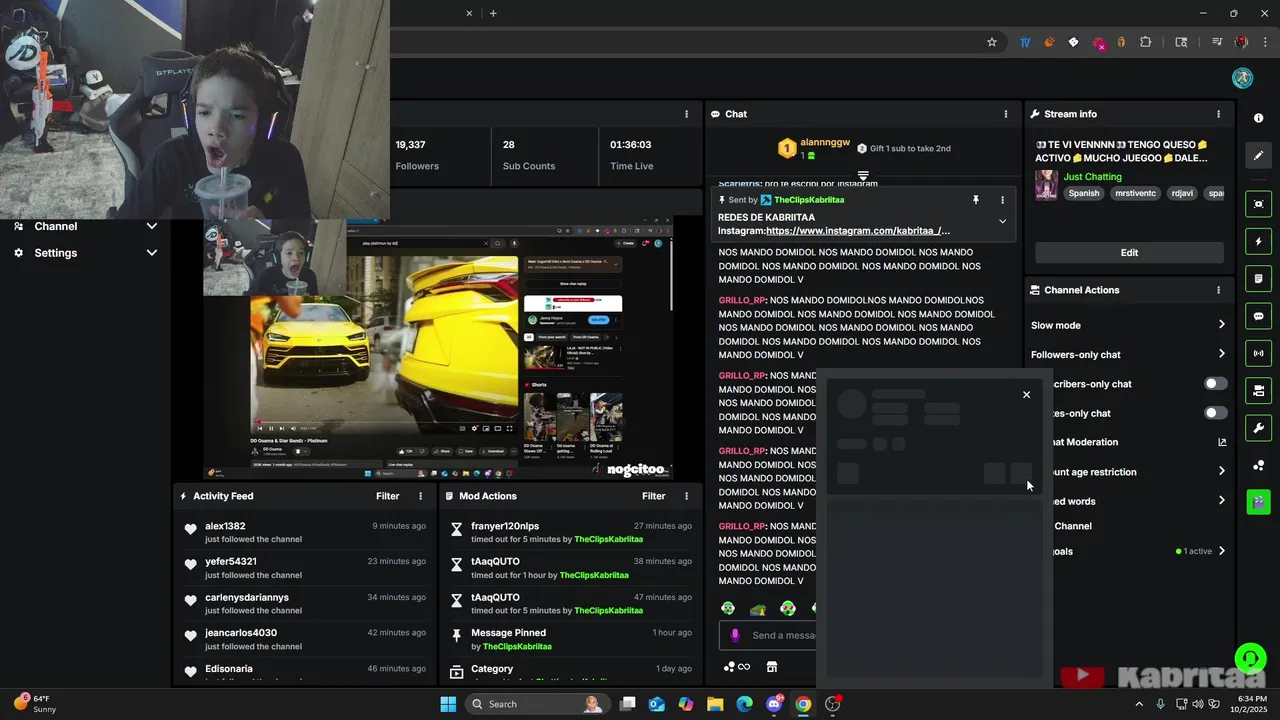The width and height of the screenshot is (1280, 720).
Task: Close the loading popup card
Action: click(1026, 395)
